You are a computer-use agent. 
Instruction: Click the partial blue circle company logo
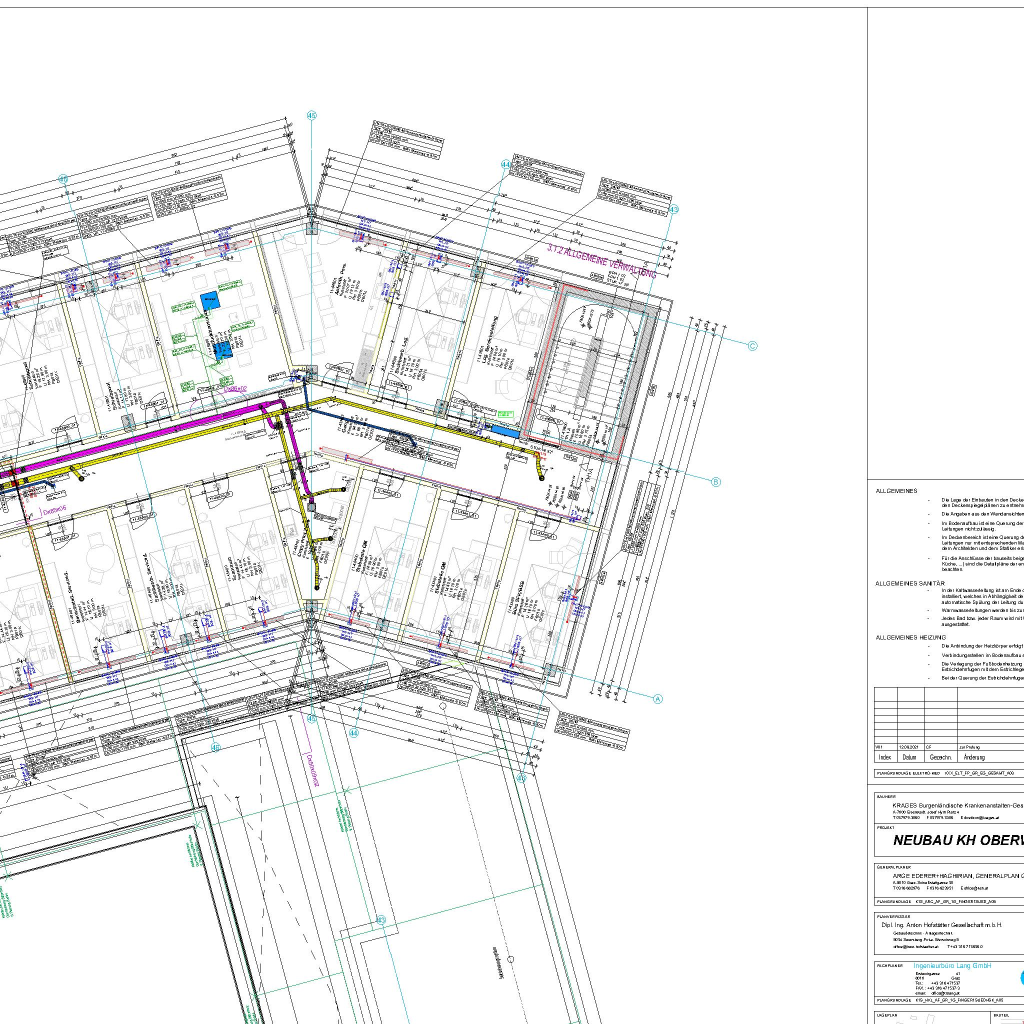click(x=1021, y=978)
